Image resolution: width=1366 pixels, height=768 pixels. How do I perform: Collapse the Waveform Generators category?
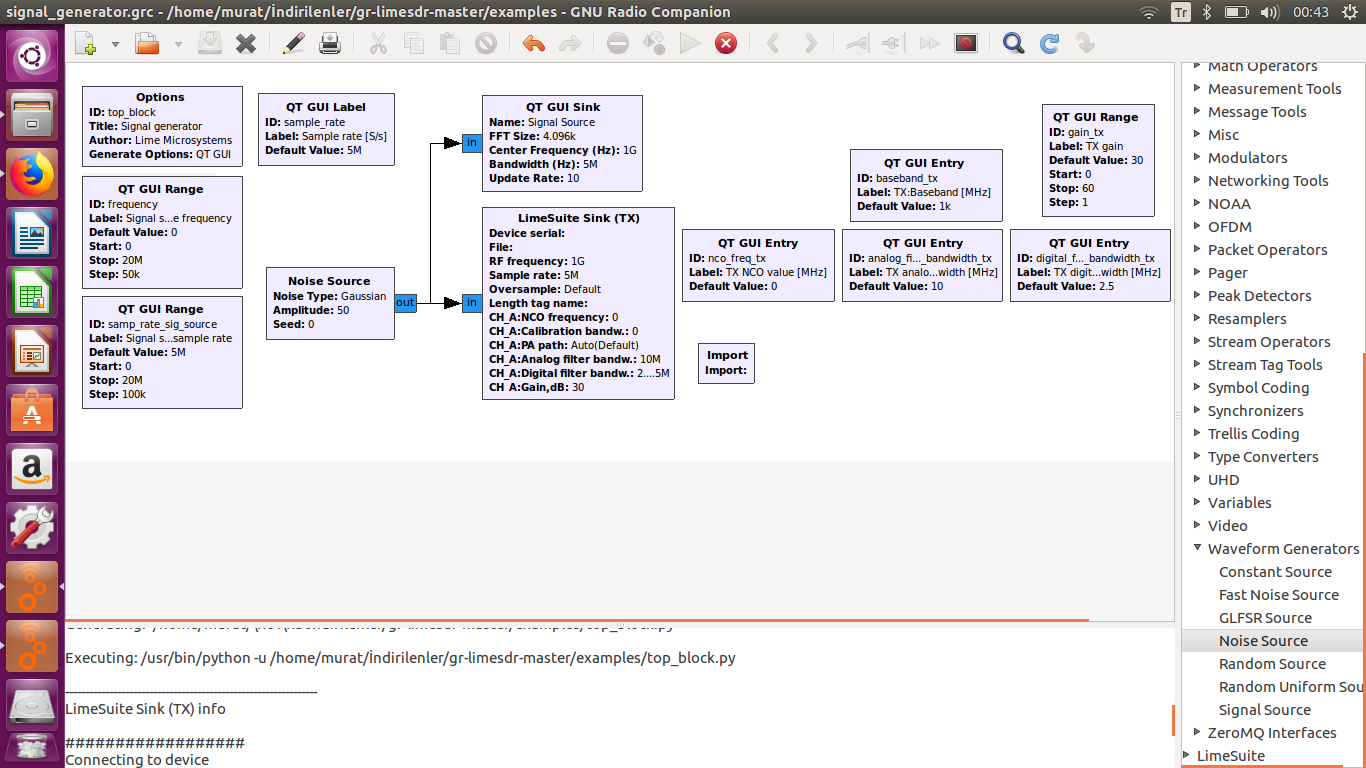pyautogui.click(x=1197, y=548)
